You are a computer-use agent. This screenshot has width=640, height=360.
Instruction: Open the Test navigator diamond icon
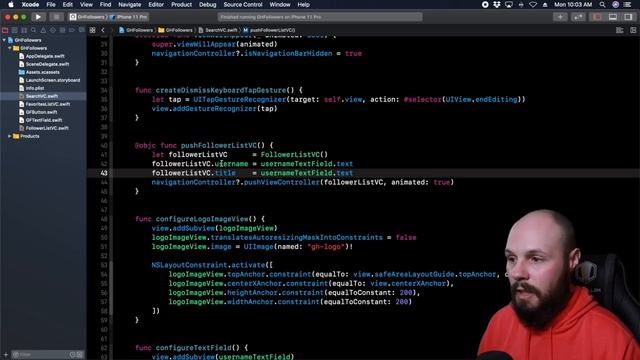coord(53,30)
